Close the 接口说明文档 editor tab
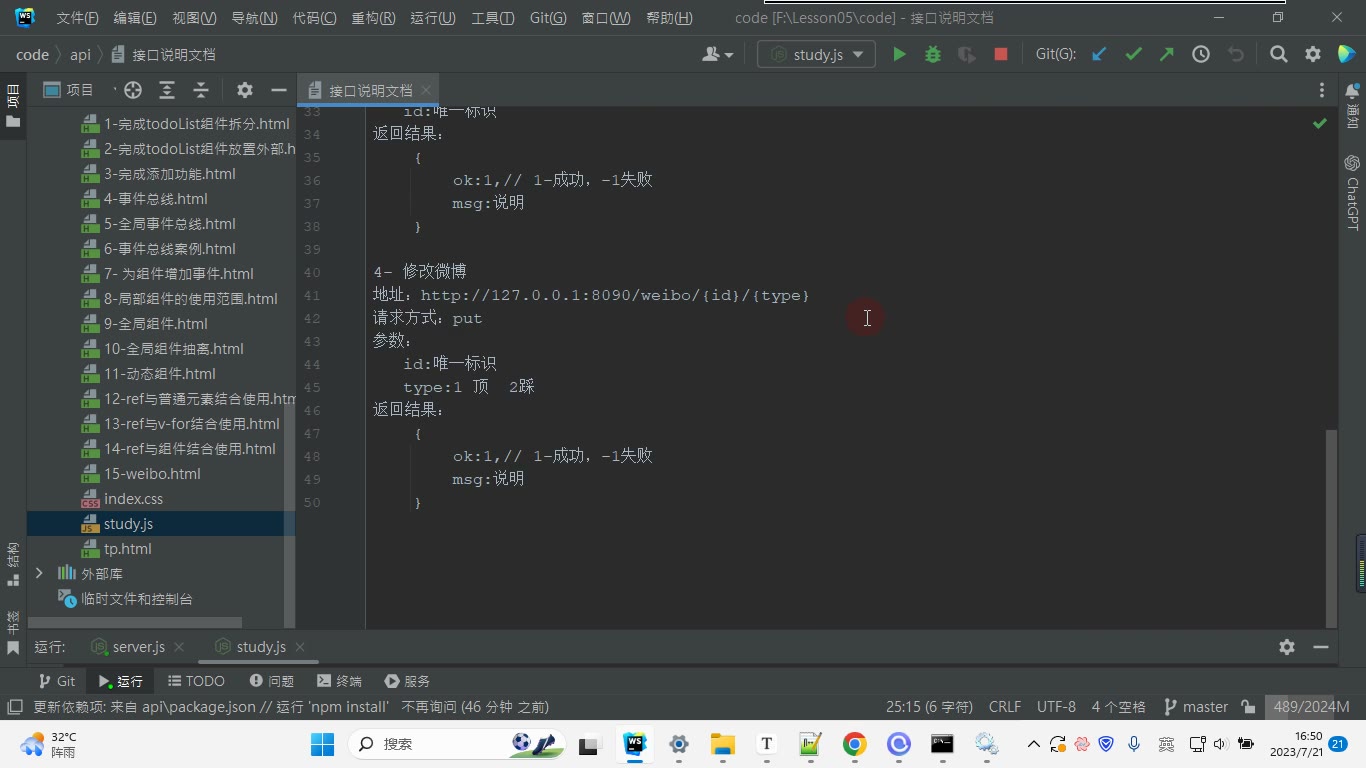Viewport: 1366px width, 768px height. point(426,90)
